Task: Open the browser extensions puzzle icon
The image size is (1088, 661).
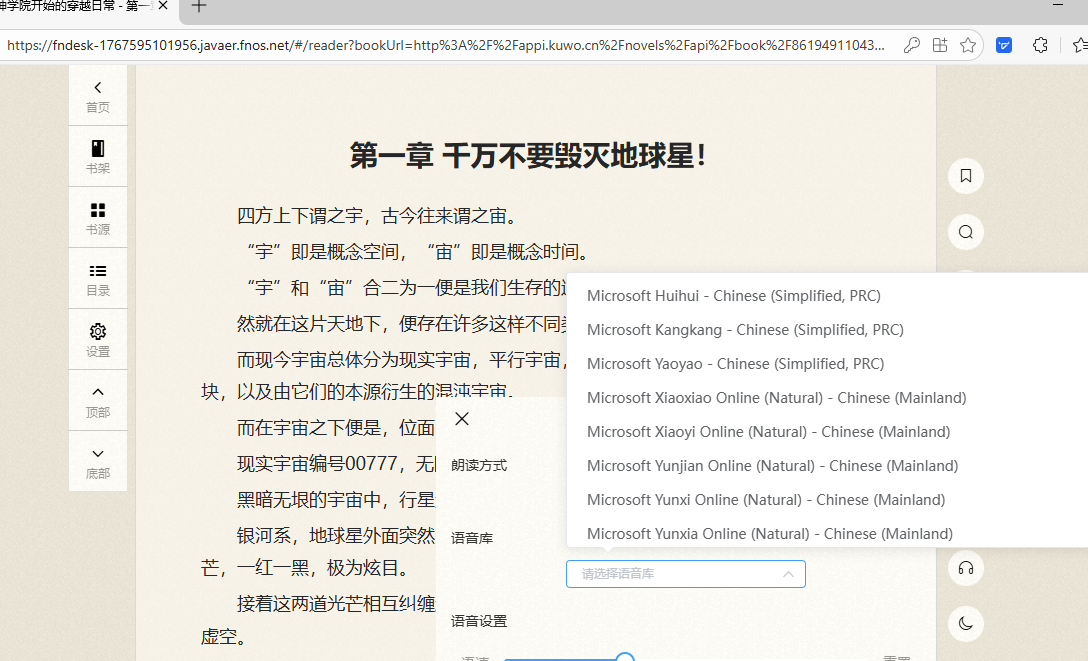Action: [x=1040, y=46]
